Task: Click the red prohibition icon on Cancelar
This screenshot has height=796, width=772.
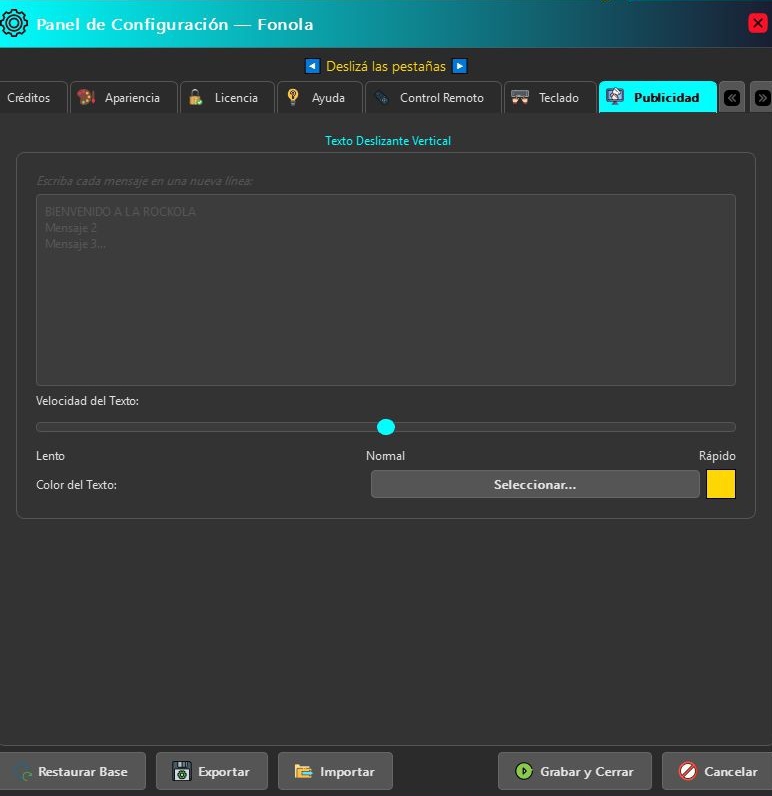Action: (688, 771)
